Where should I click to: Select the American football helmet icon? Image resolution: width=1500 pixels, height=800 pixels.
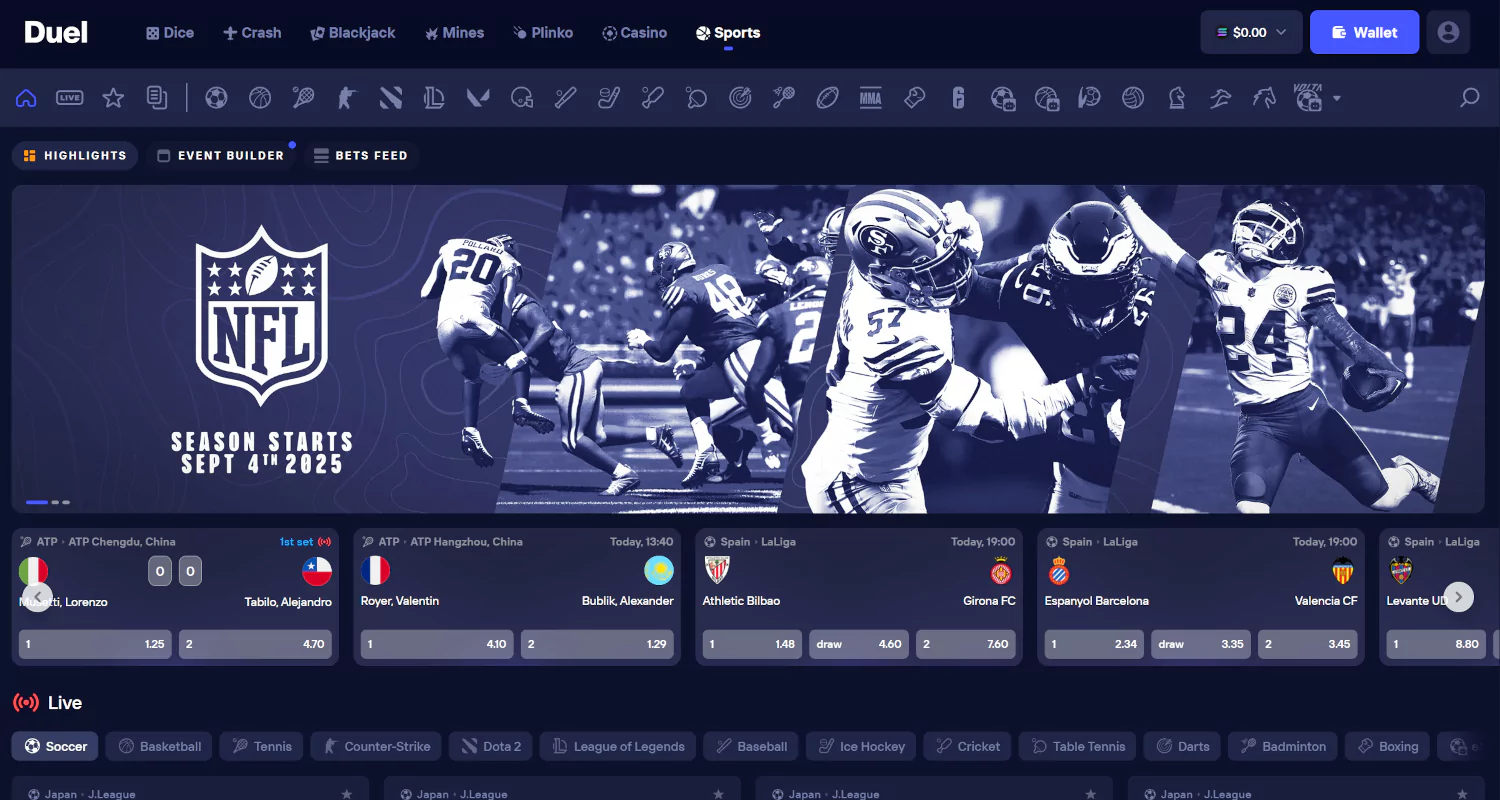coord(521,97)
